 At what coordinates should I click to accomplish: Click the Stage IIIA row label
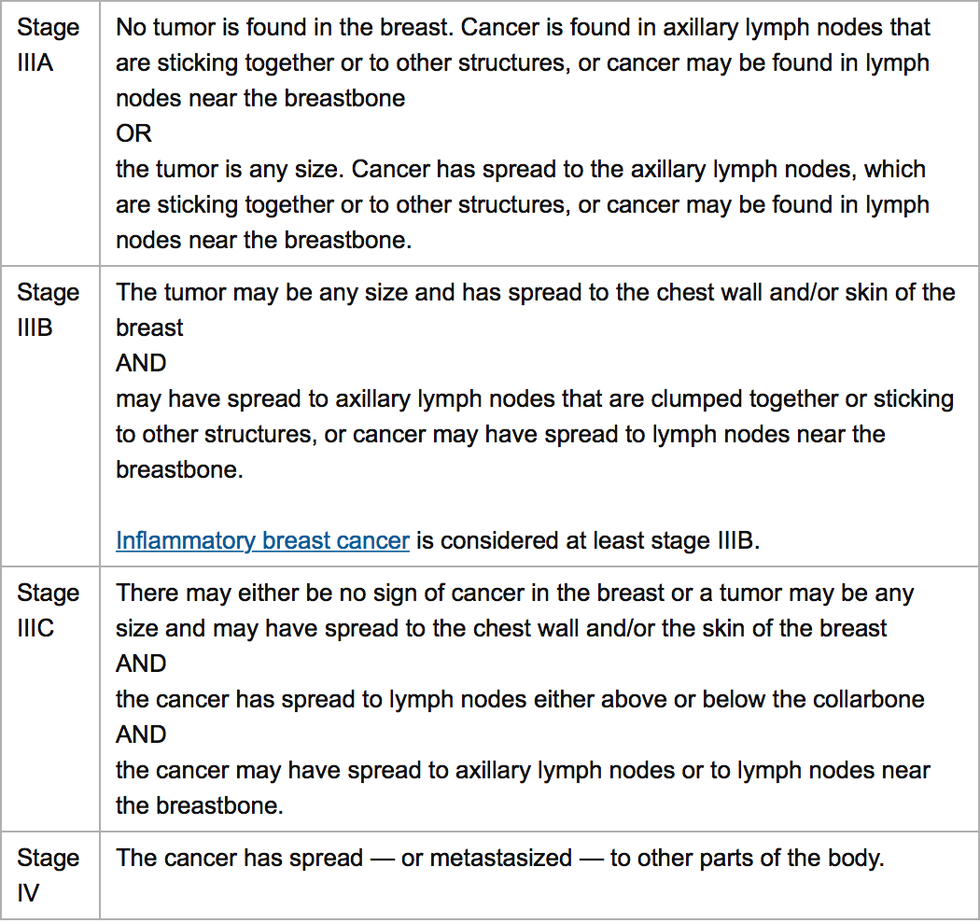click(x=48, y=45)
